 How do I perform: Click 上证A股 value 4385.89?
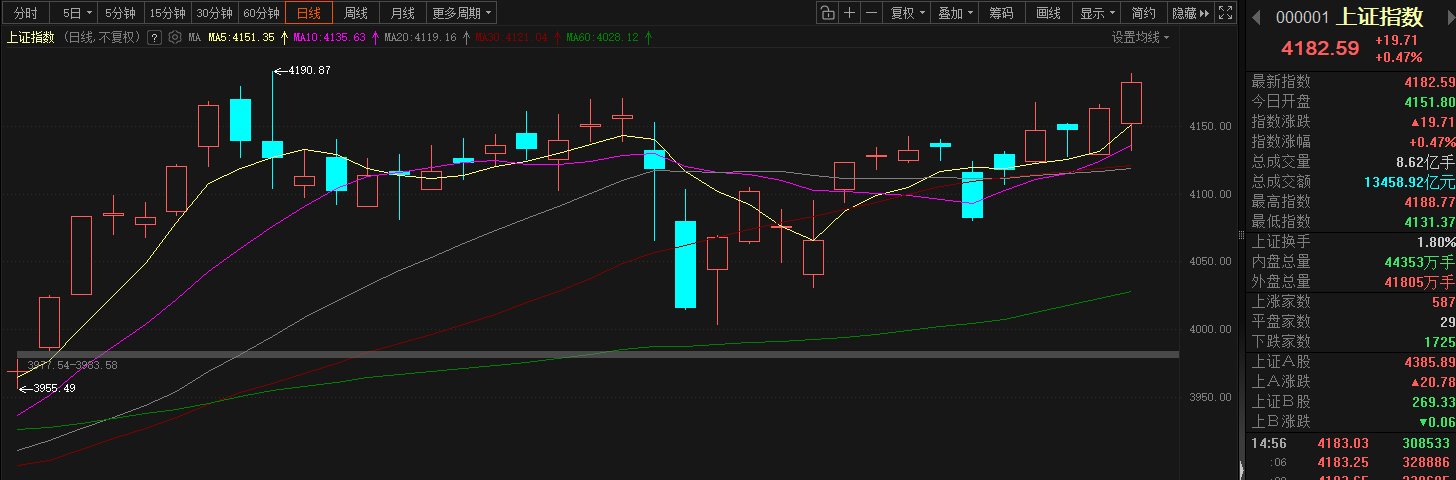(1430, 362)
